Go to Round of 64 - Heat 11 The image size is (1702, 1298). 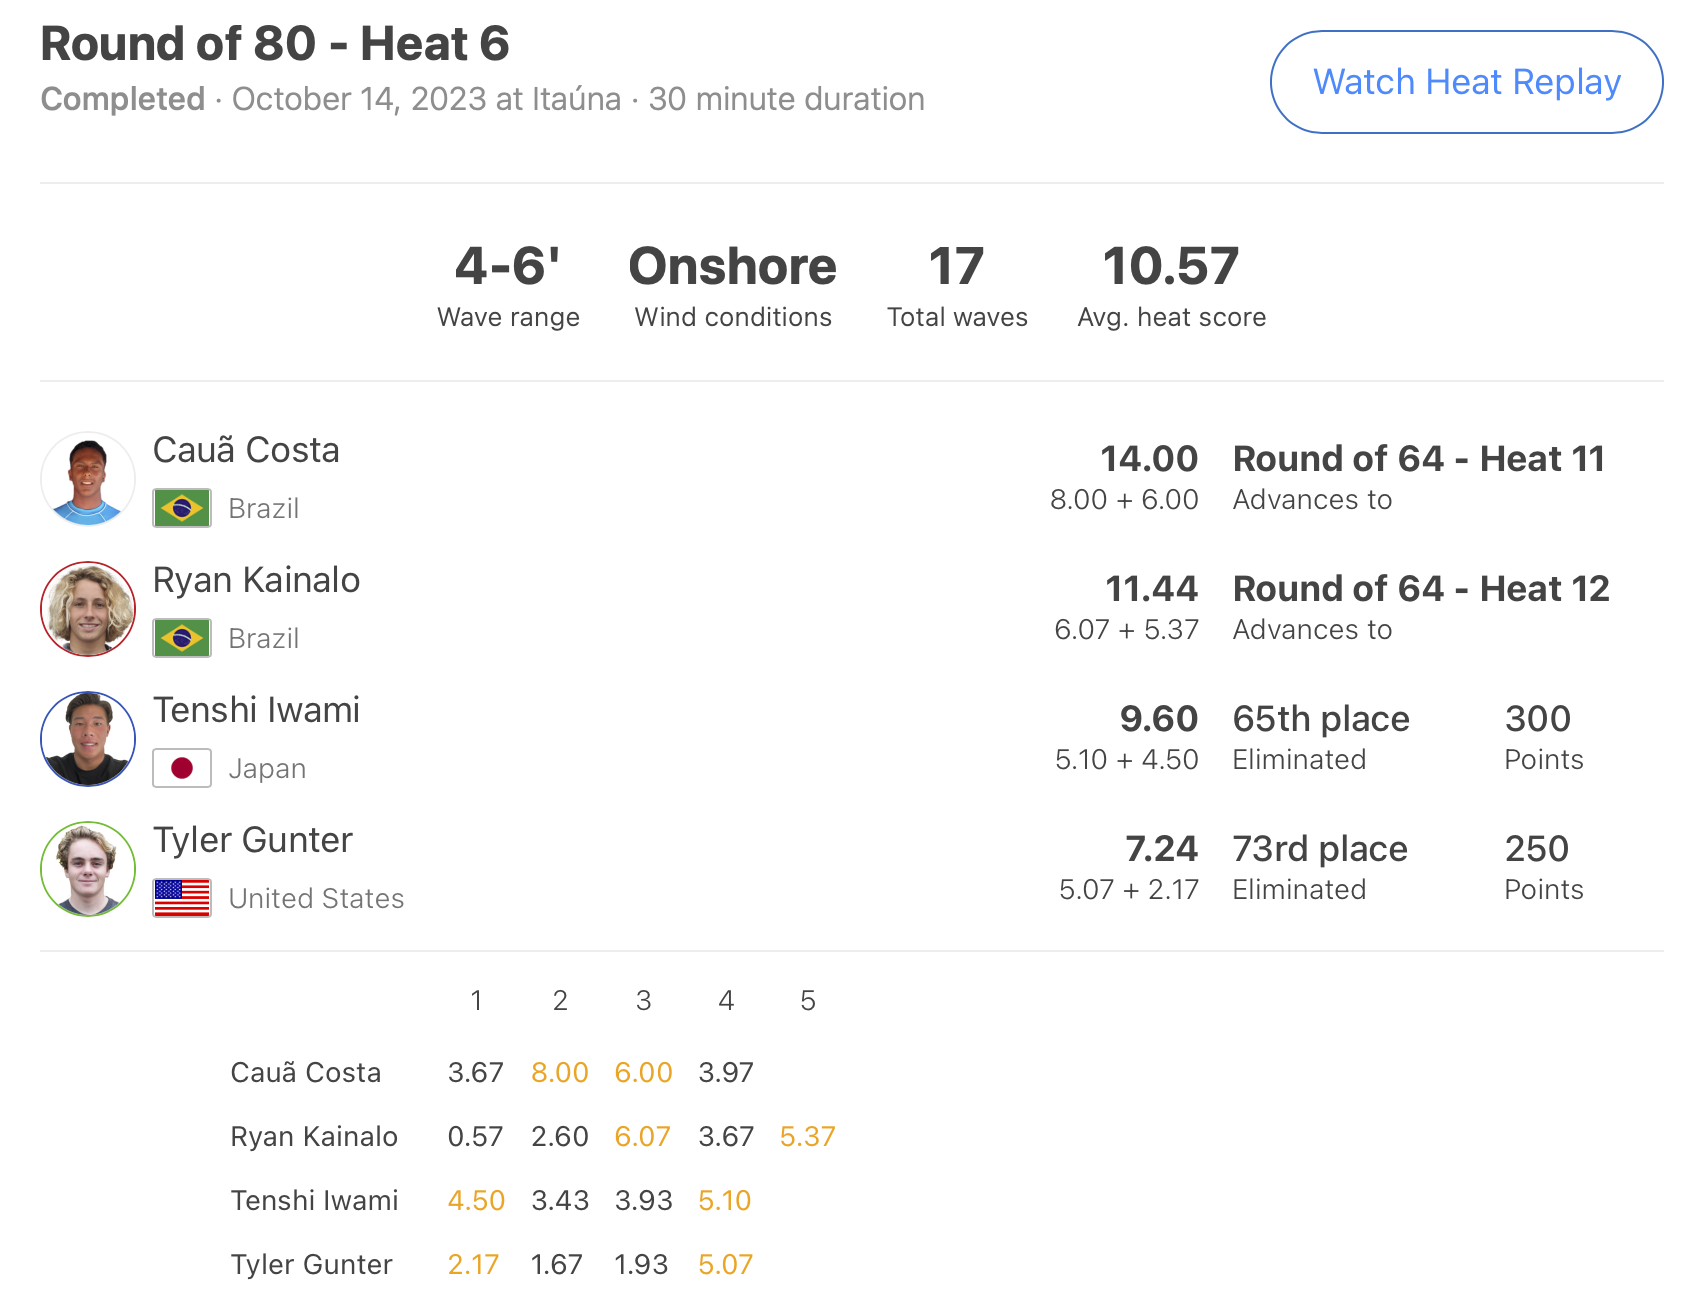(x=1419, y=459)
